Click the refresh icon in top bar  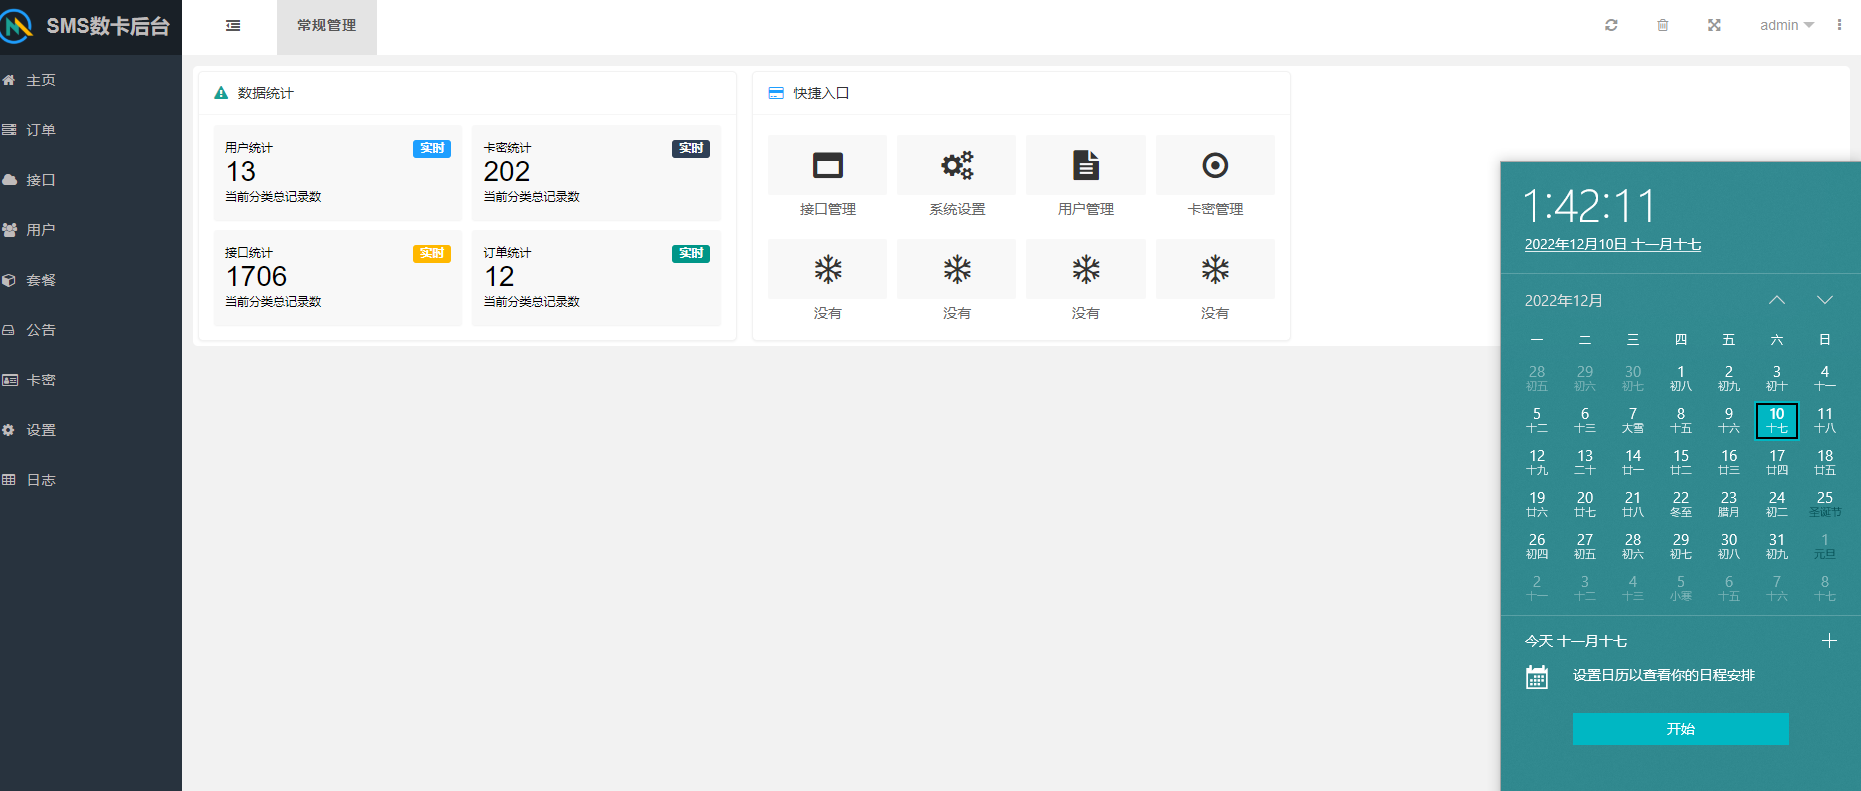pos(1611,25)
